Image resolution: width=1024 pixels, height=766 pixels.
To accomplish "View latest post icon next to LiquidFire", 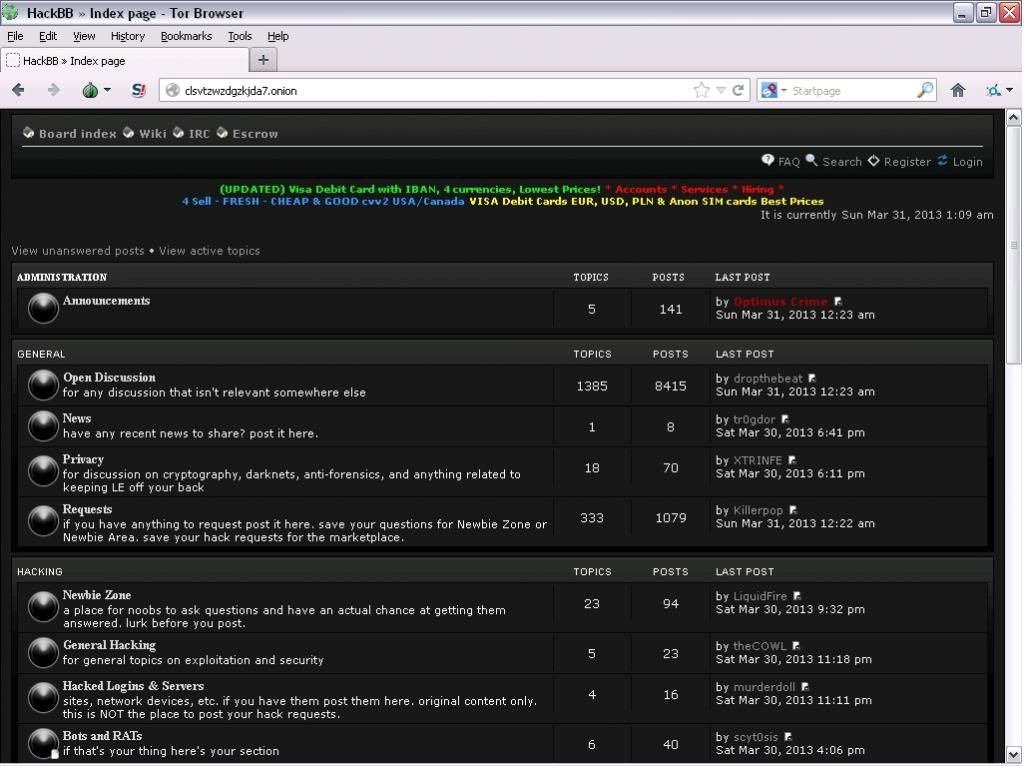I will point(797,596).
